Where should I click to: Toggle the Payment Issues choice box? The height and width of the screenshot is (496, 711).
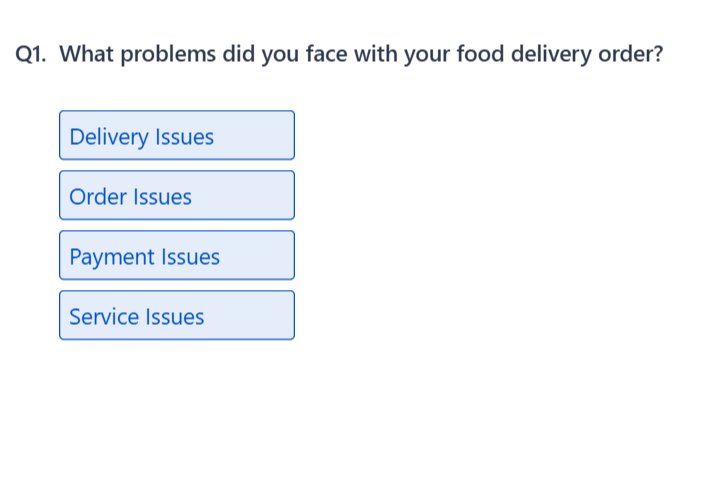[176, 256]
